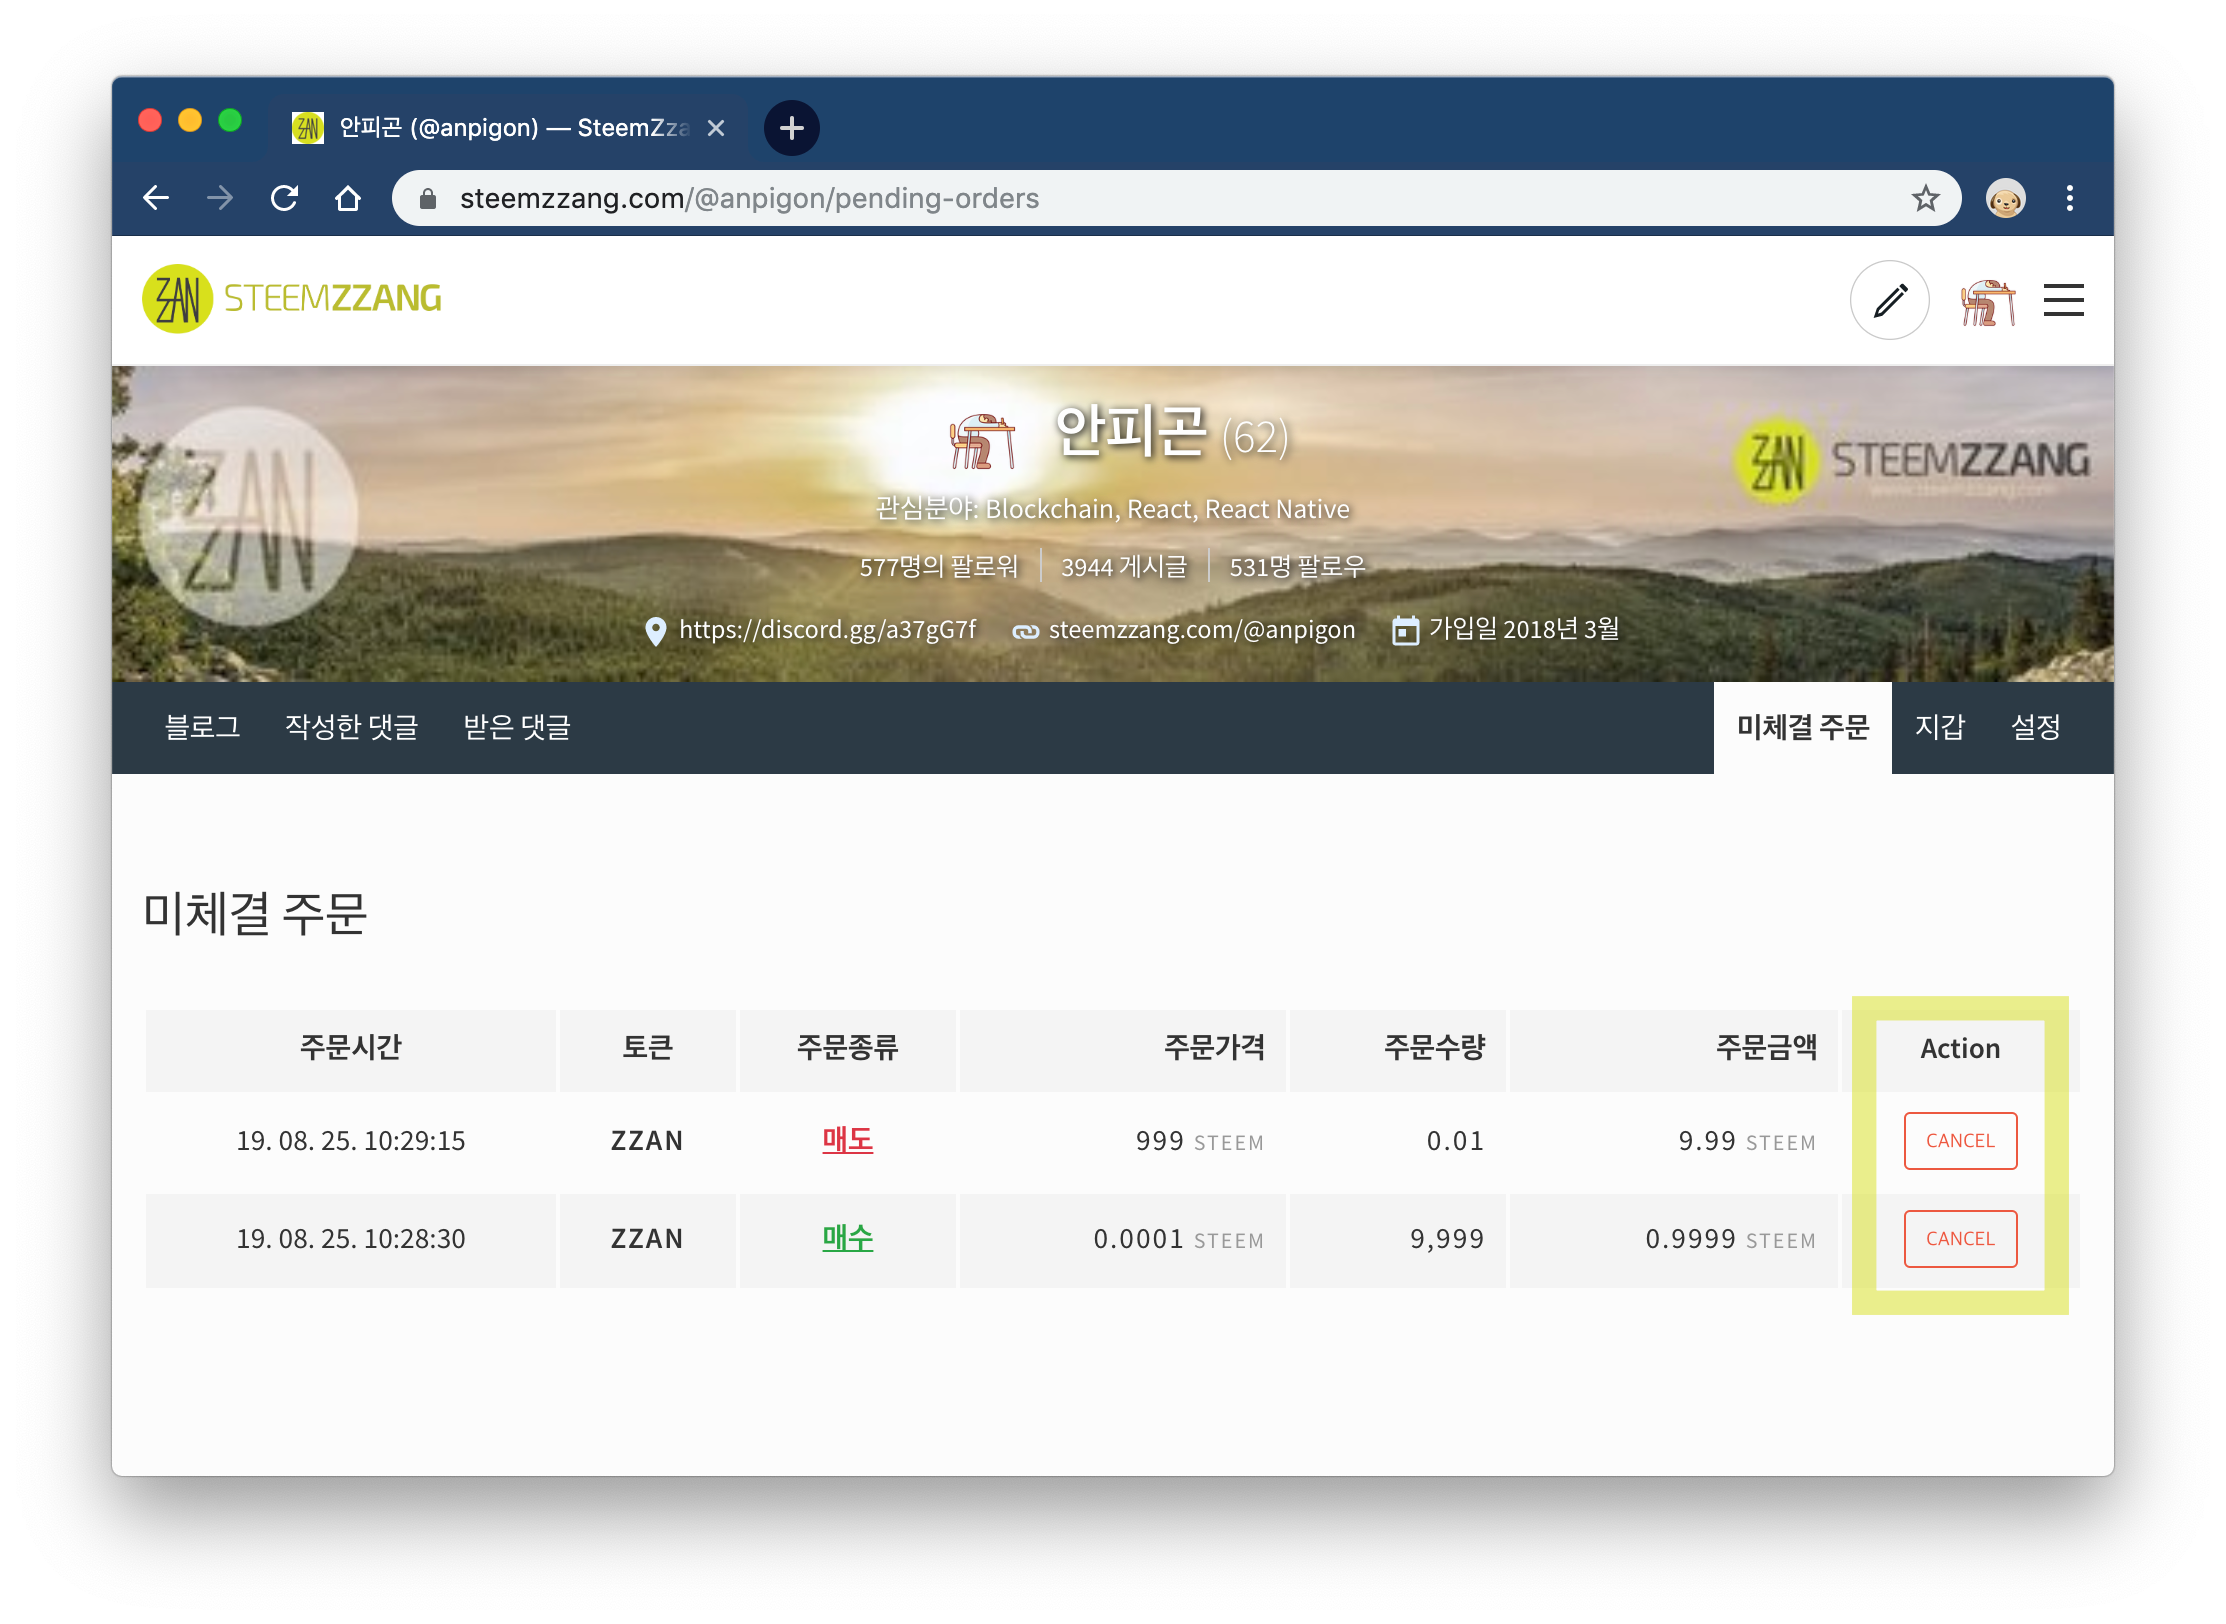Click the Chrome profile avatar
This screenshot has height=1624, width=2226.
[2005, 198]
